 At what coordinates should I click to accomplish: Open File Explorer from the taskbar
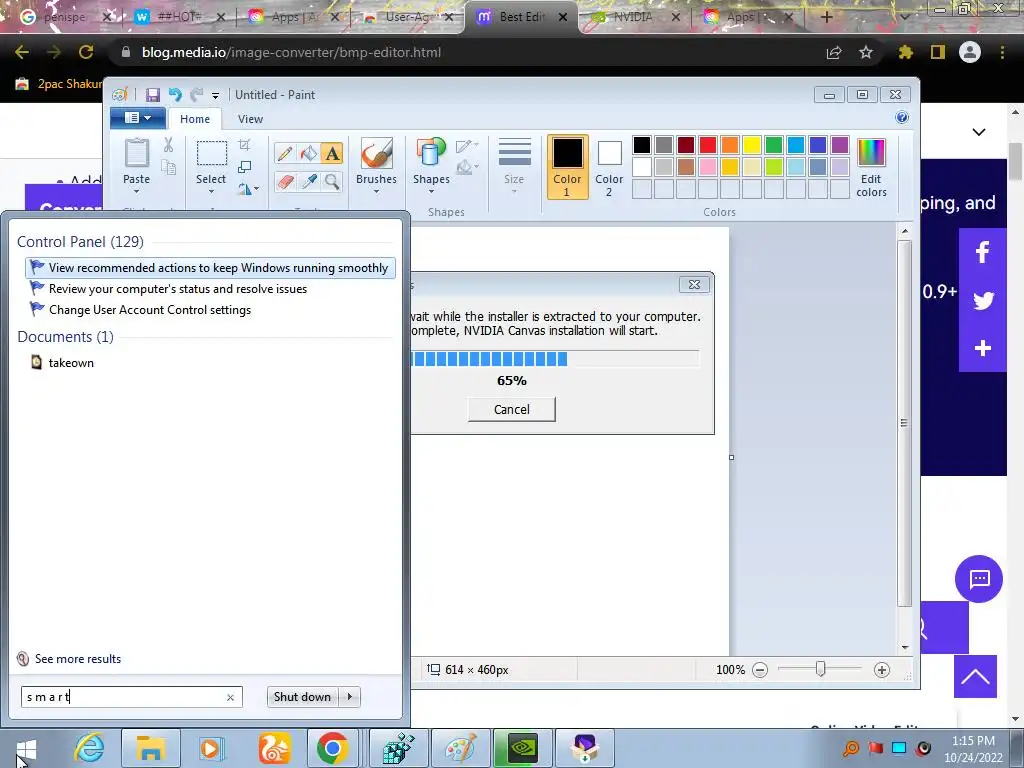pyautogui.click(x=150, y=748)
